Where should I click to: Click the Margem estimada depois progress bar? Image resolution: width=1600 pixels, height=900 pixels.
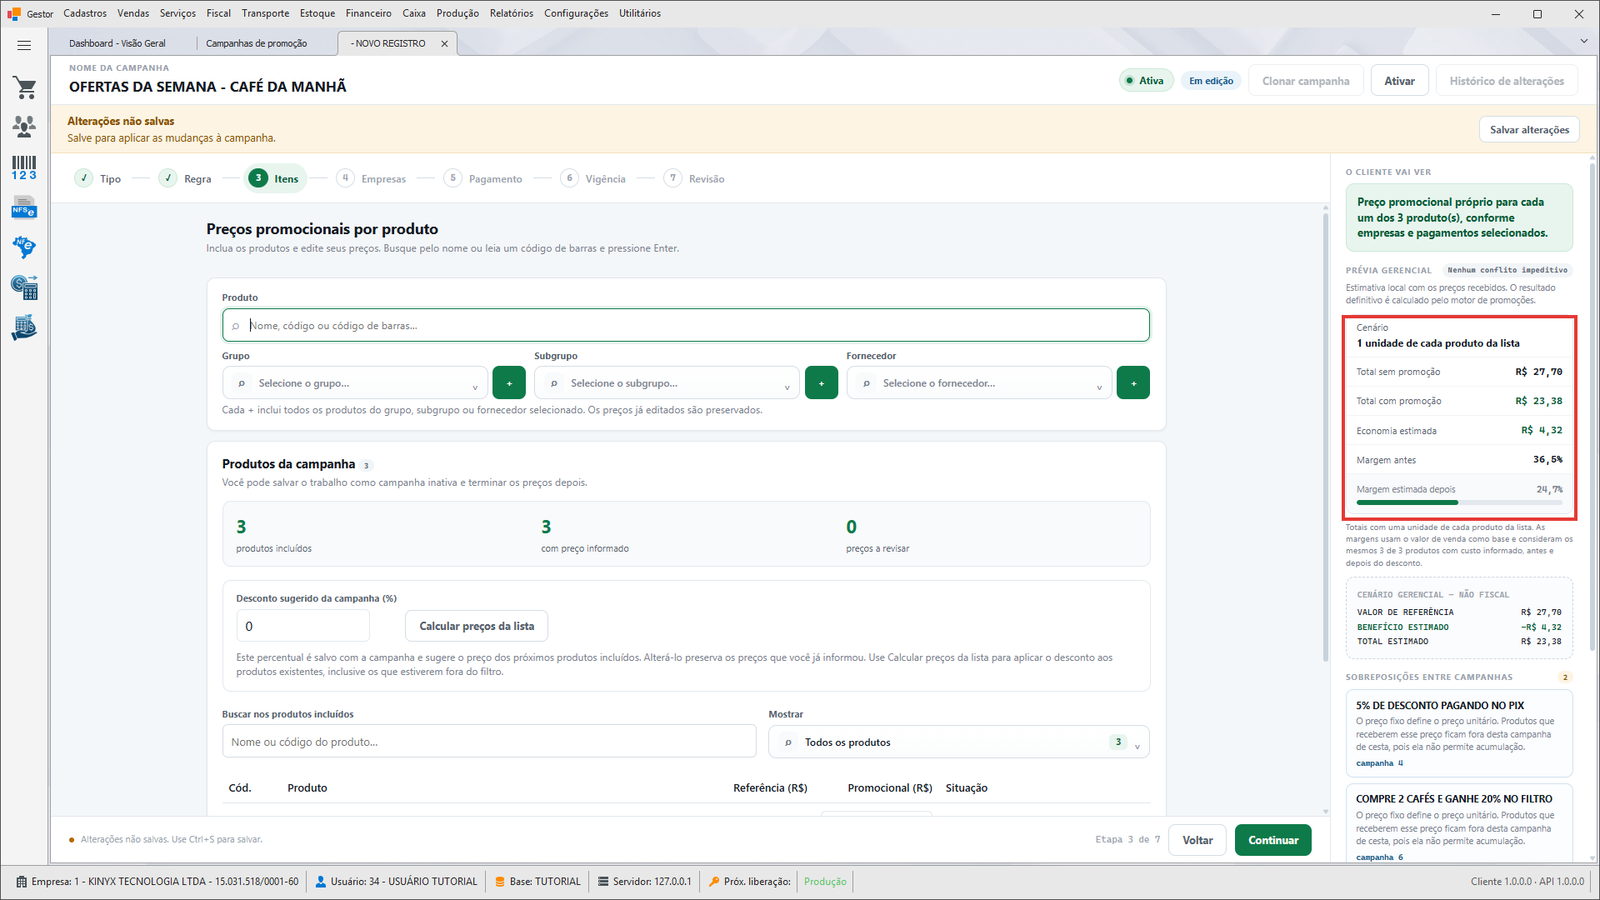1459,502
